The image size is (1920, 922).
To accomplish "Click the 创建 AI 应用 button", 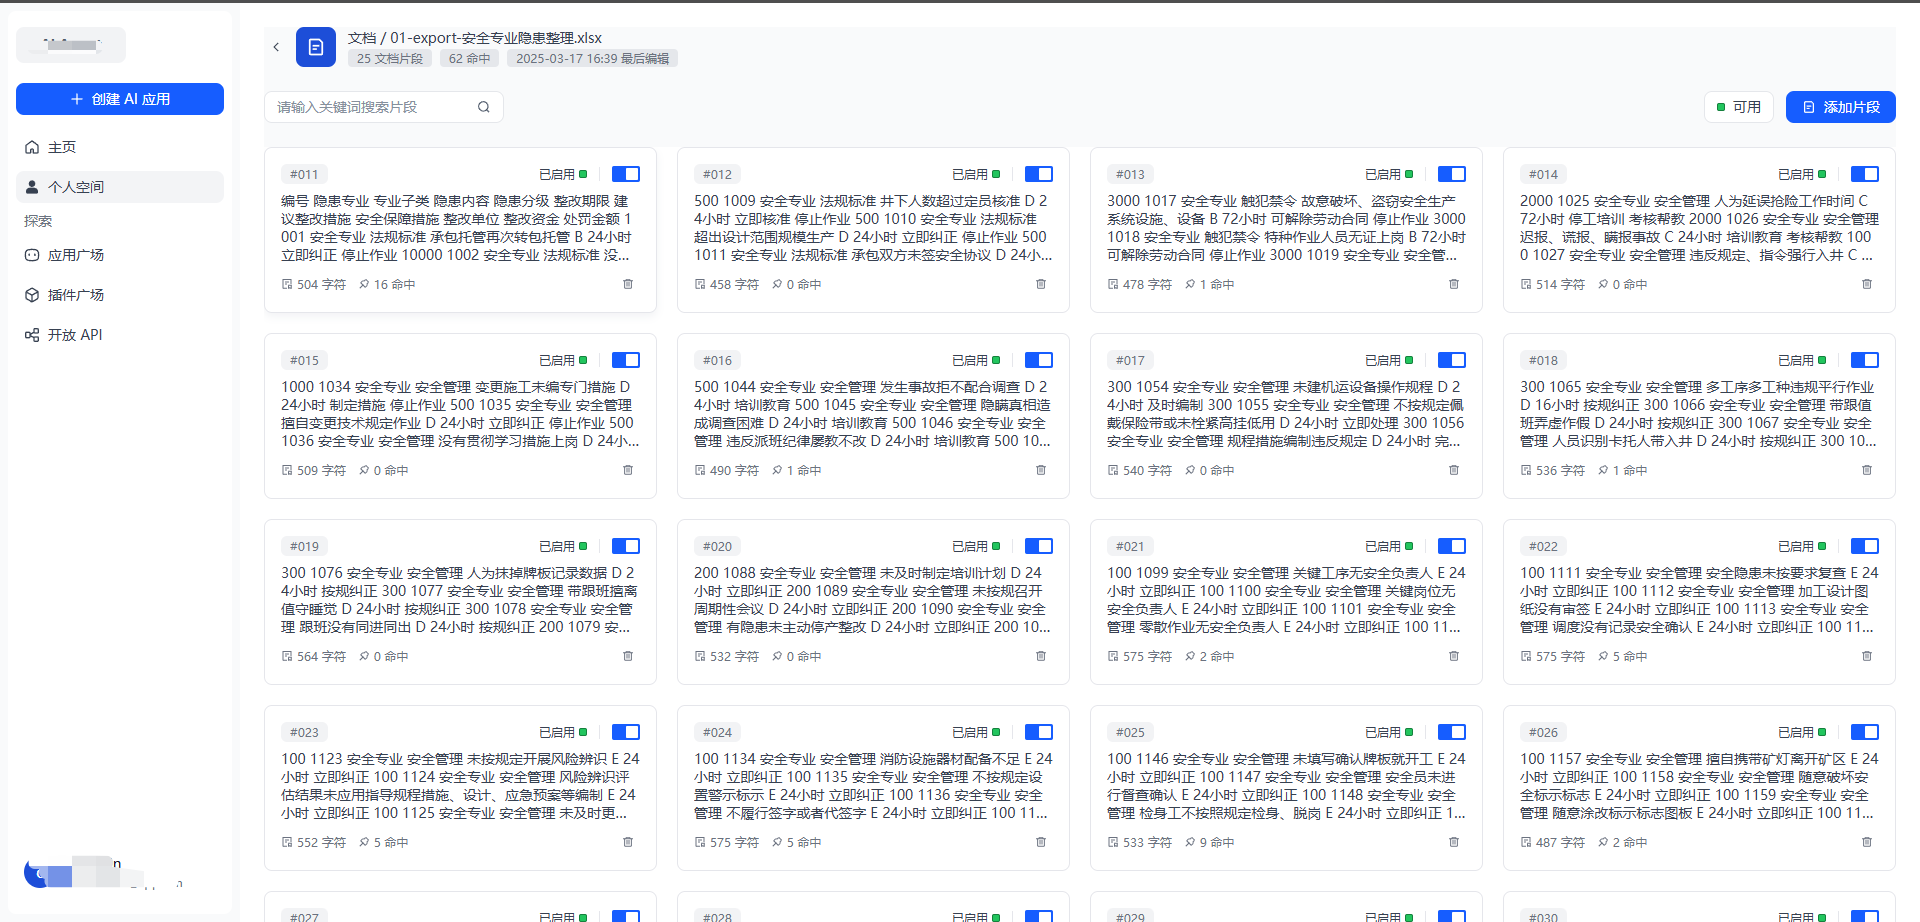I will (120, 99).
